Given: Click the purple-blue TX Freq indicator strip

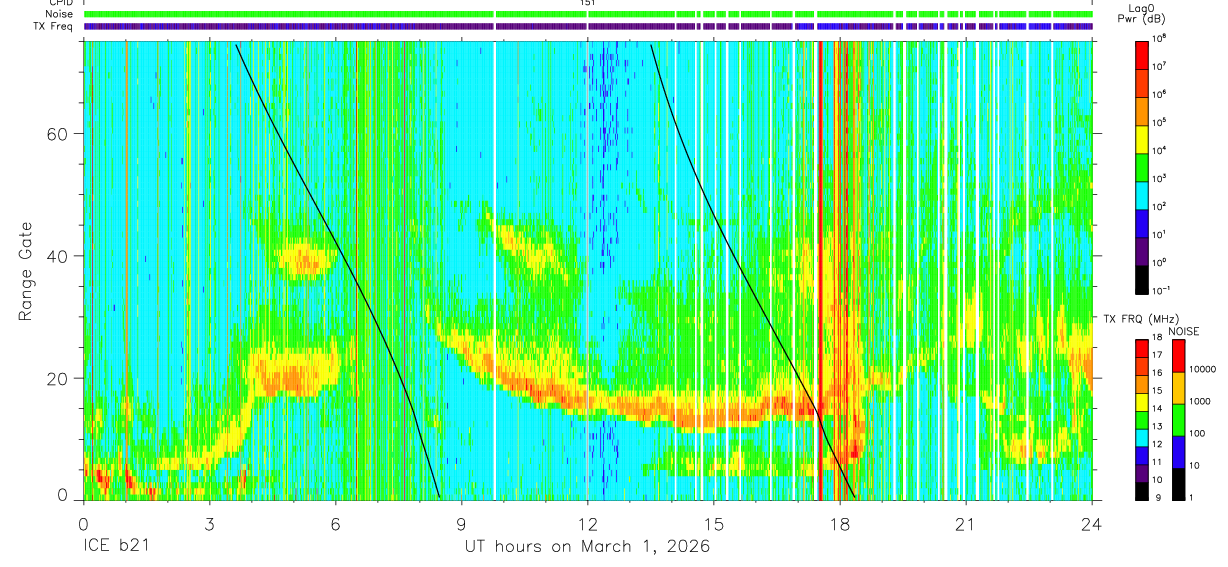Looking at the screenshot, I should point(588,26).
